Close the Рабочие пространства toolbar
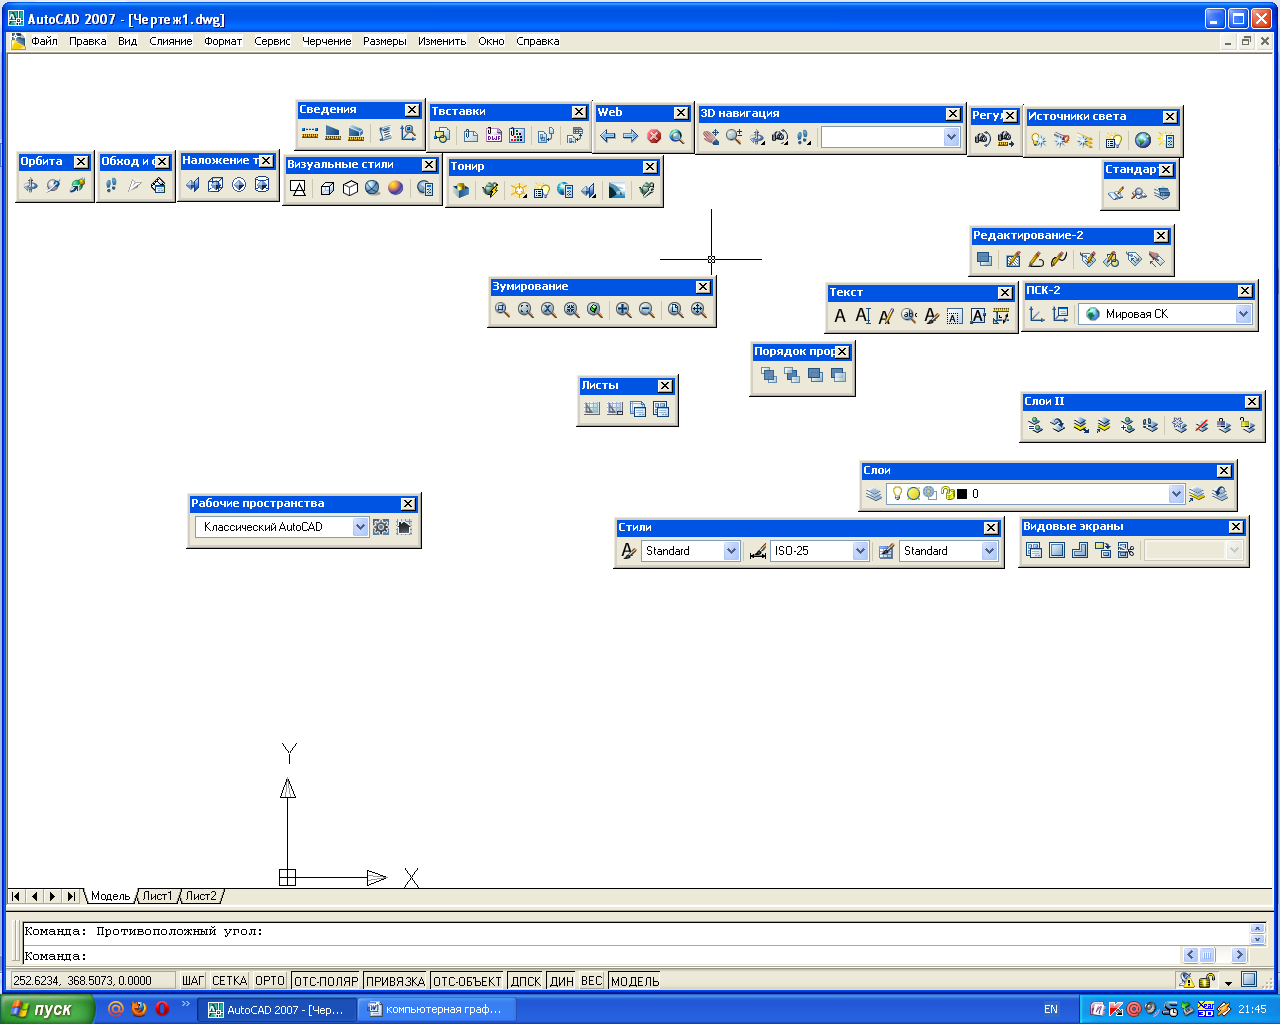 (x=408, y=504)
